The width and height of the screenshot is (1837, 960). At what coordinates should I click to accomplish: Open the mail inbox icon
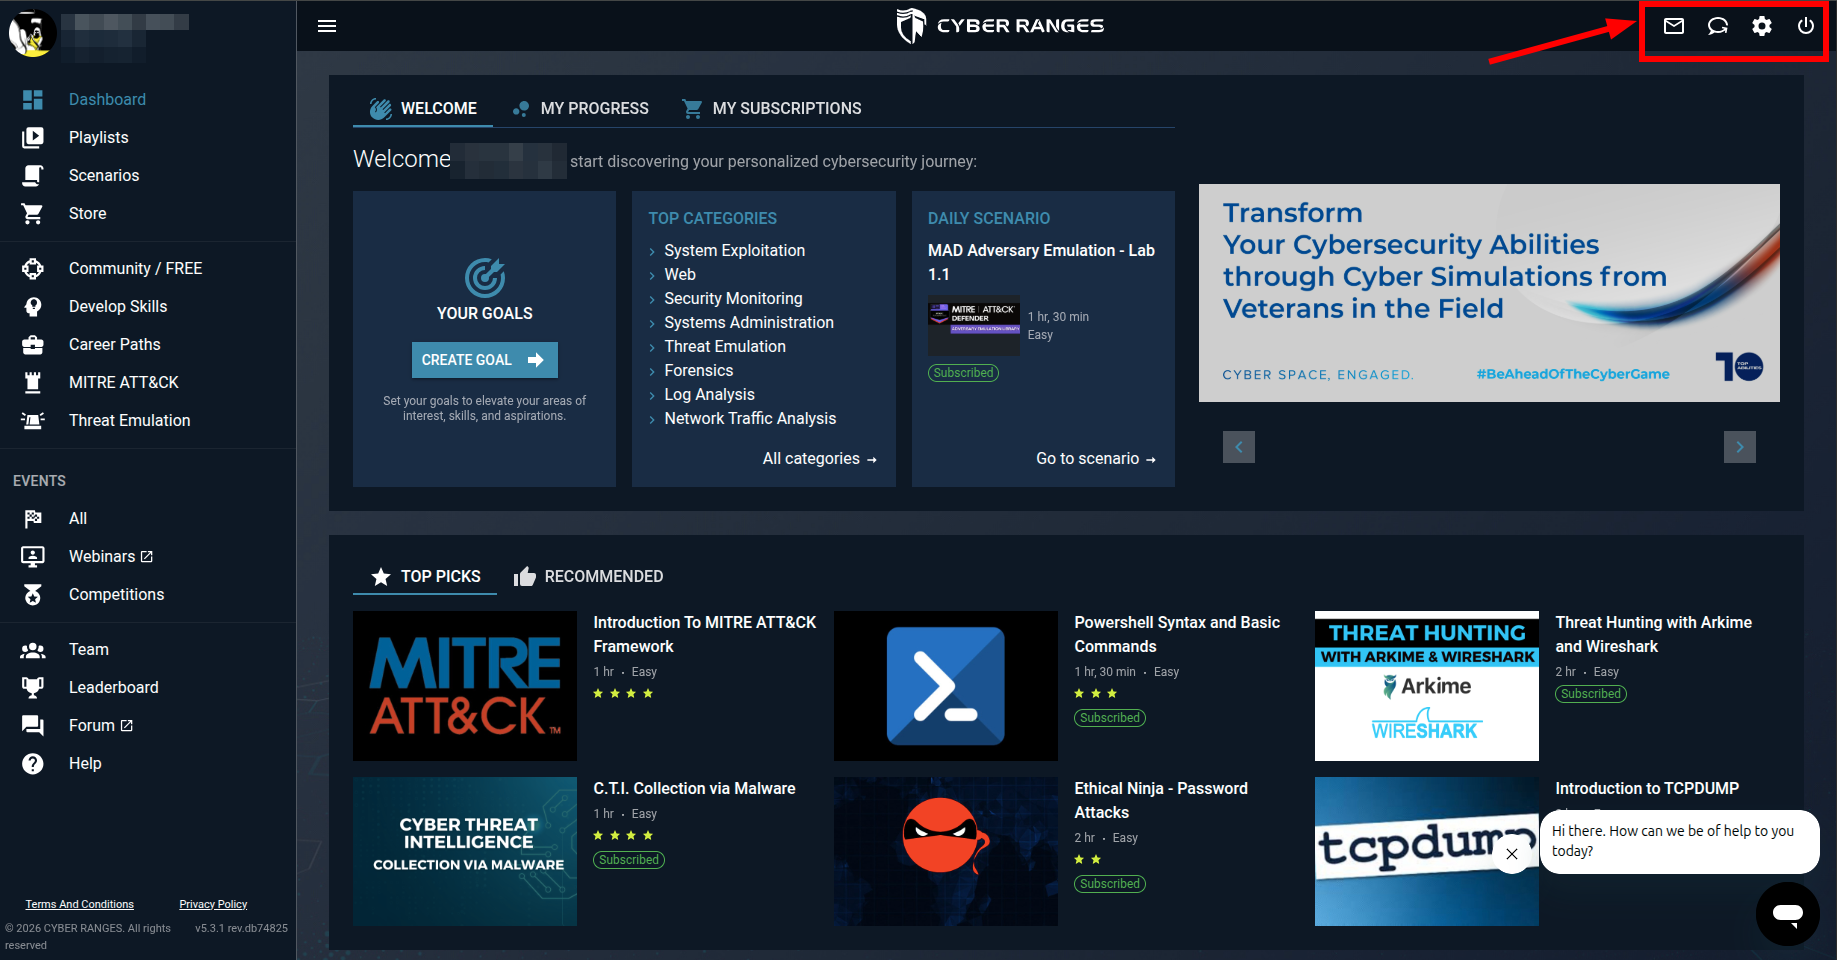click(x=1674, y=26)
